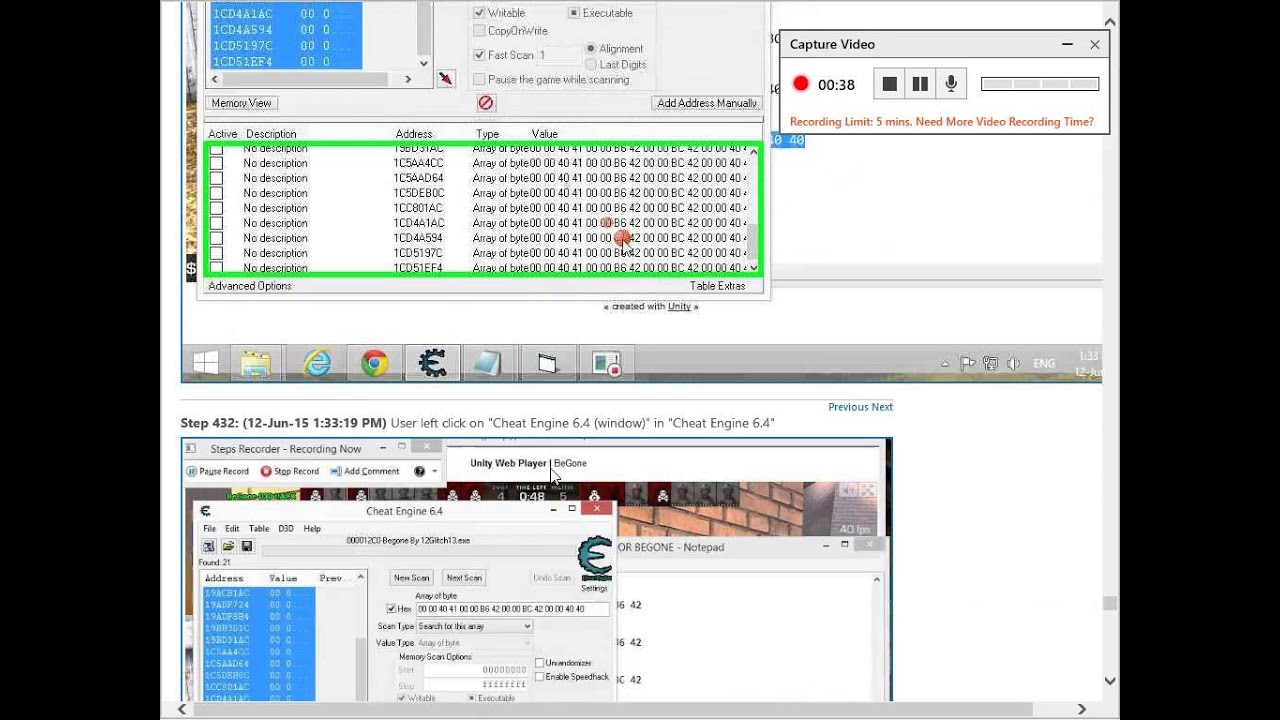Open Google Chrome from the taskbar
The width and height of the screenshot is (1280, 720).
[375, 364]
